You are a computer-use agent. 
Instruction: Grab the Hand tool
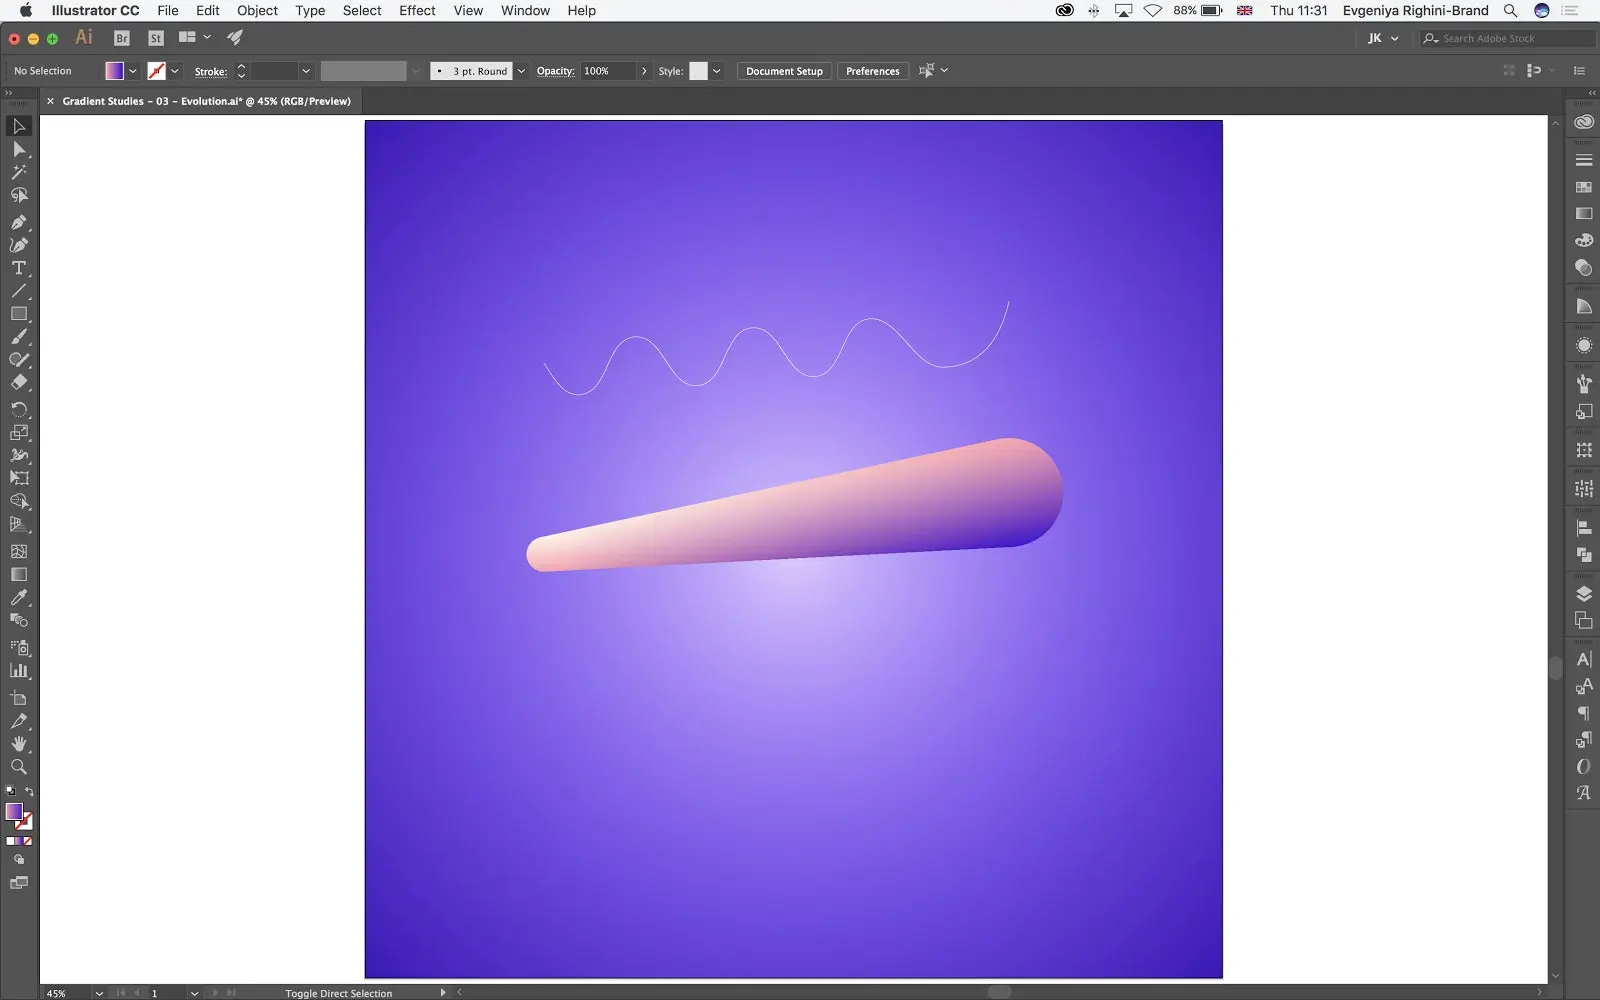(x=19, y=743)
